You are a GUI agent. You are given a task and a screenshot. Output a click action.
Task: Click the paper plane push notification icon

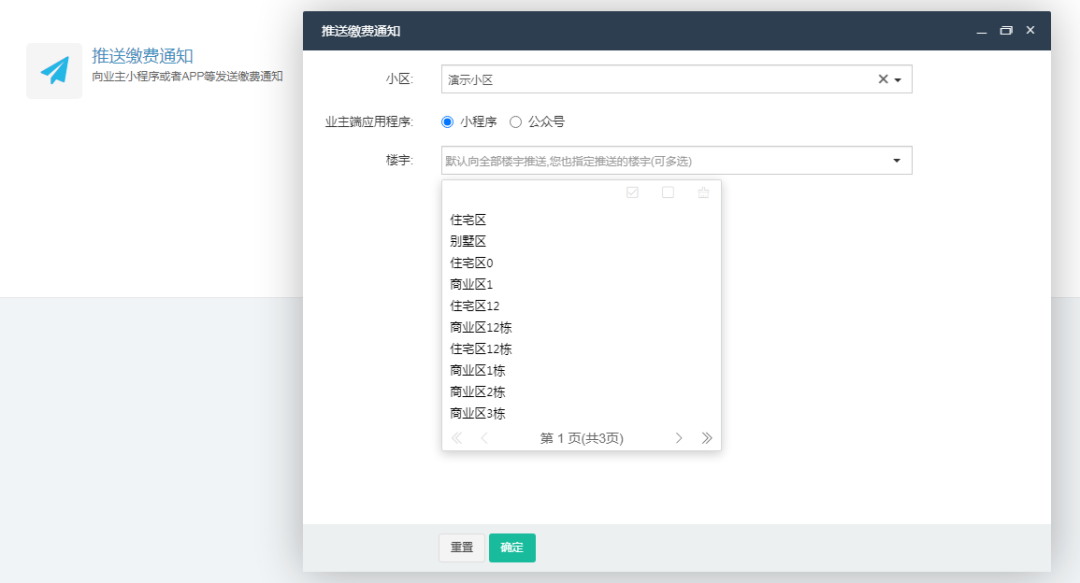pos(54,71)
